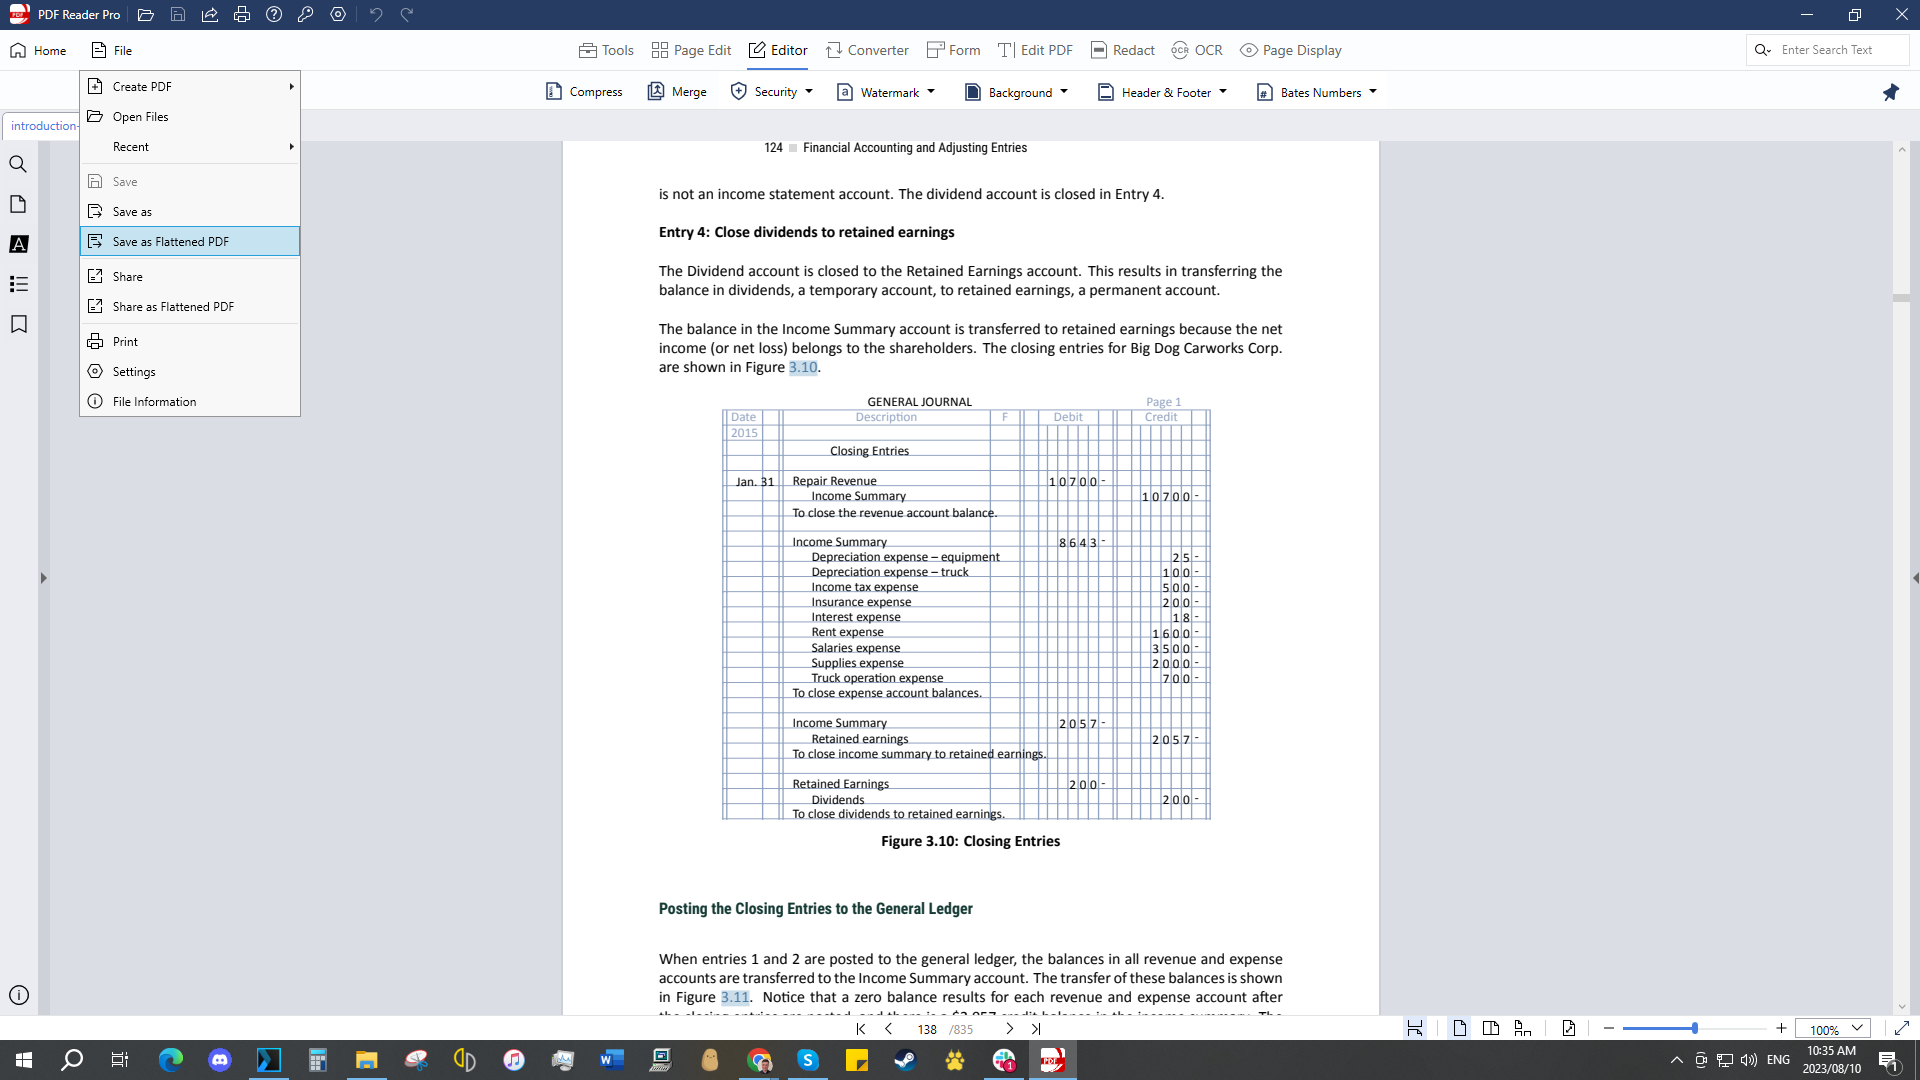The image size is (1920, 1080).
Task: Switch to the Edit PDF tab
Action: point(1035,50)
